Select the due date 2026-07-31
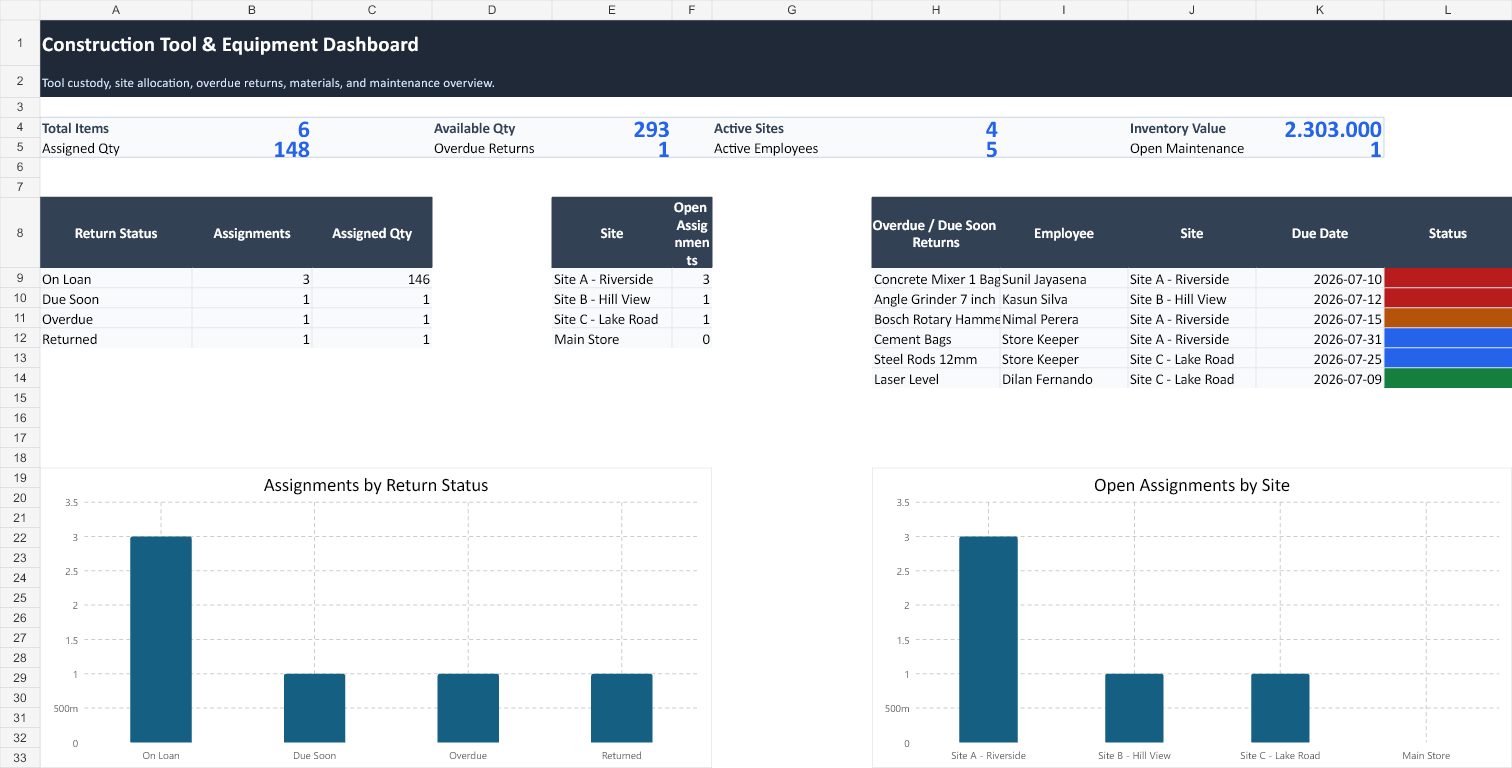 coord(1320,339)
